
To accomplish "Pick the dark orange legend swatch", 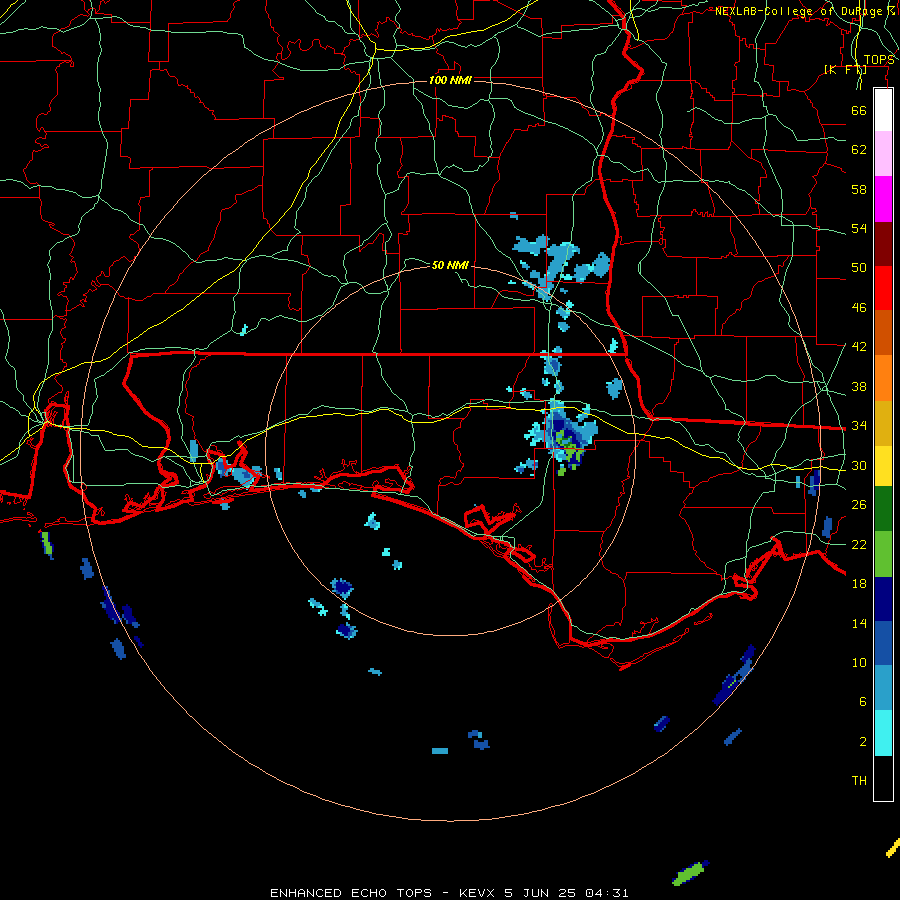I will click(883, 333).
